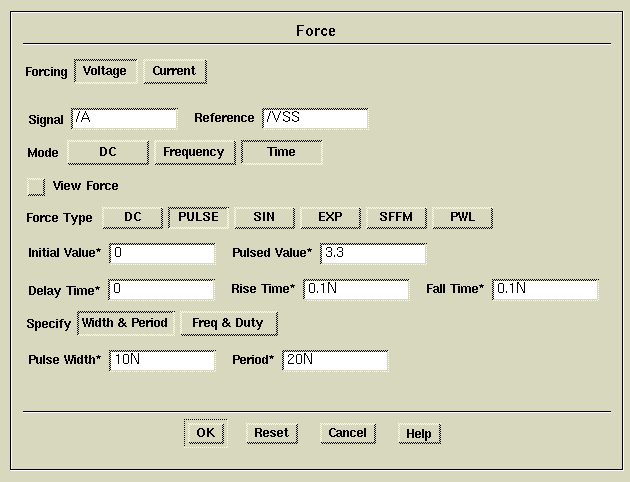Click the Rise Time field
Image resolution: width=630 pixels, height=482 pixels.
[356, 290]
